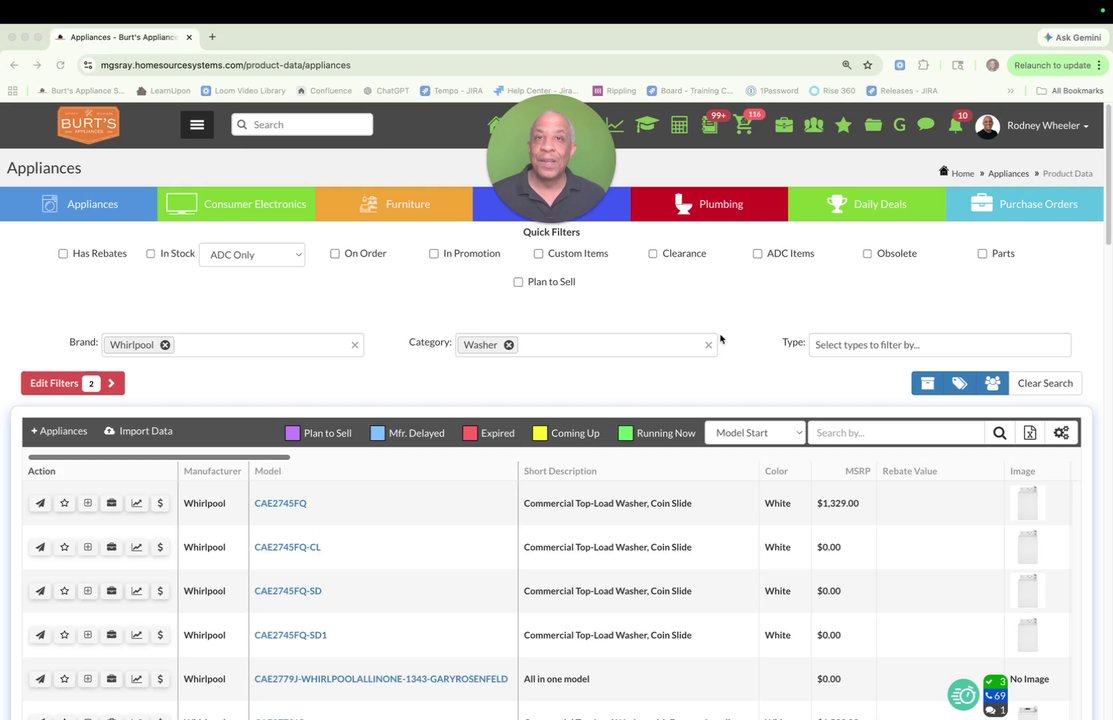Click the Clear Search button
The image size is (1113, 720).
tap(1045, 383)
